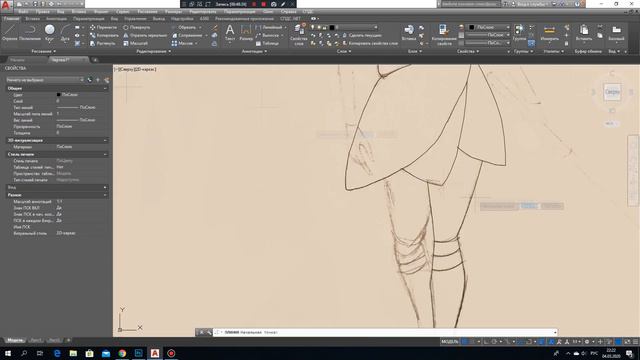This screenshot has width=640, height=360.
Task: Switch to the Аннотации ribbon tab
Action: click(56, 19)
